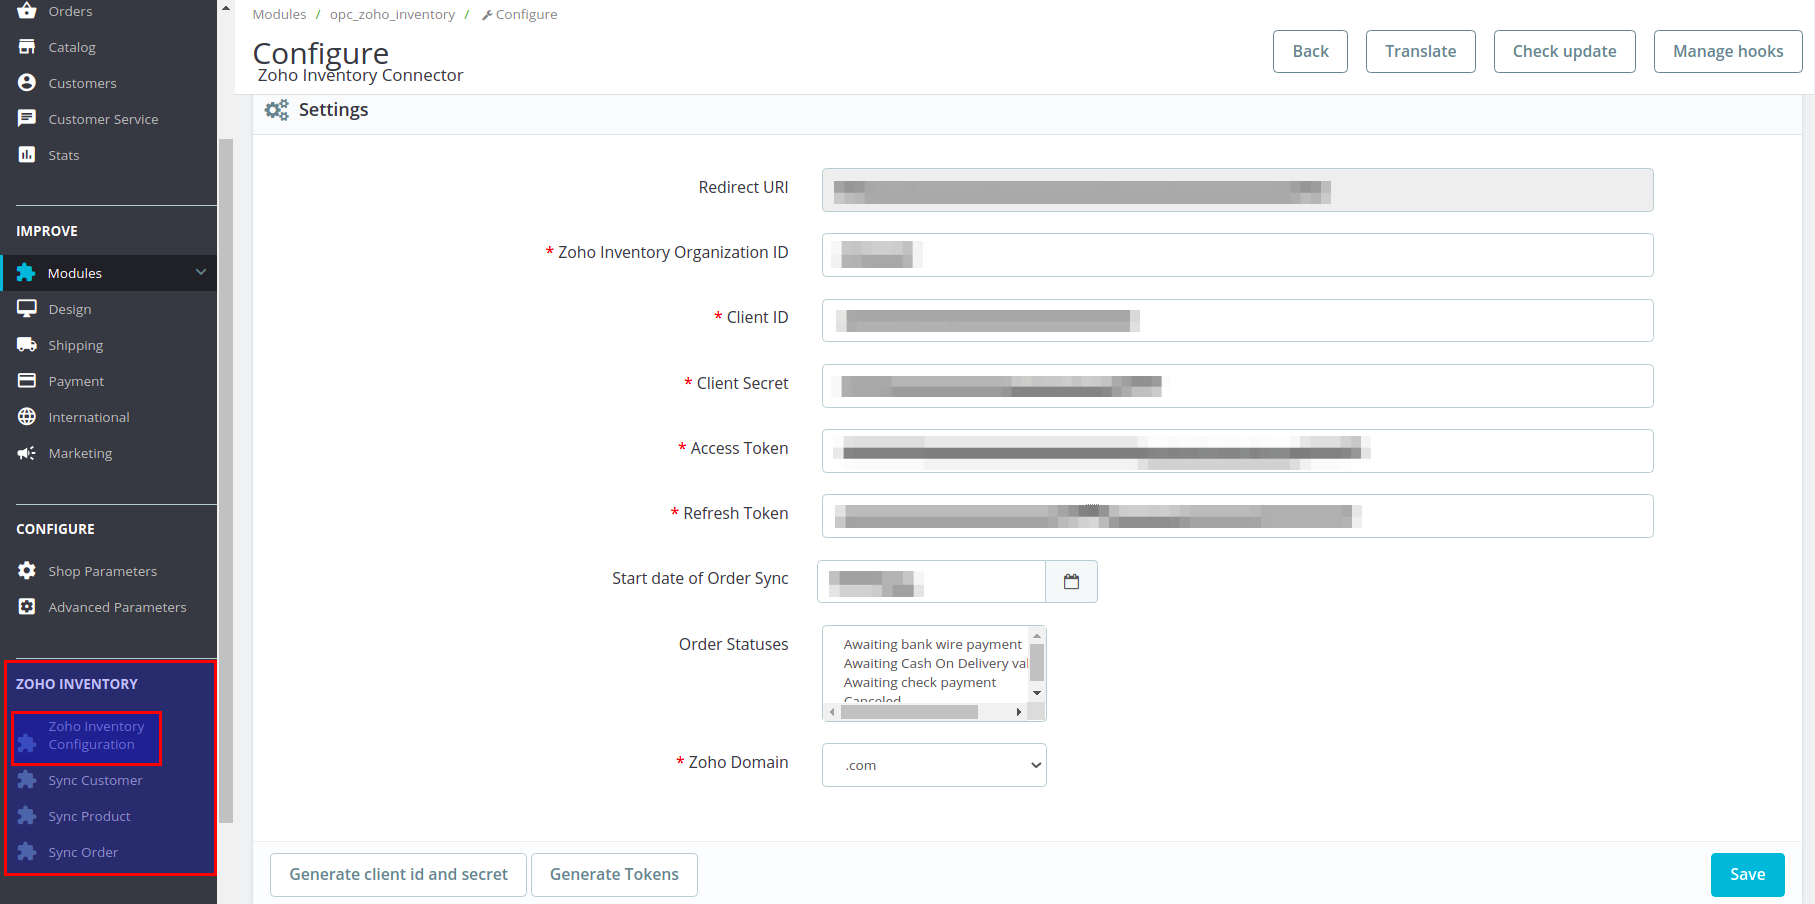
Task: Focus the Zoho Inventory Organization ID field
Action: tap(1237, 255)
